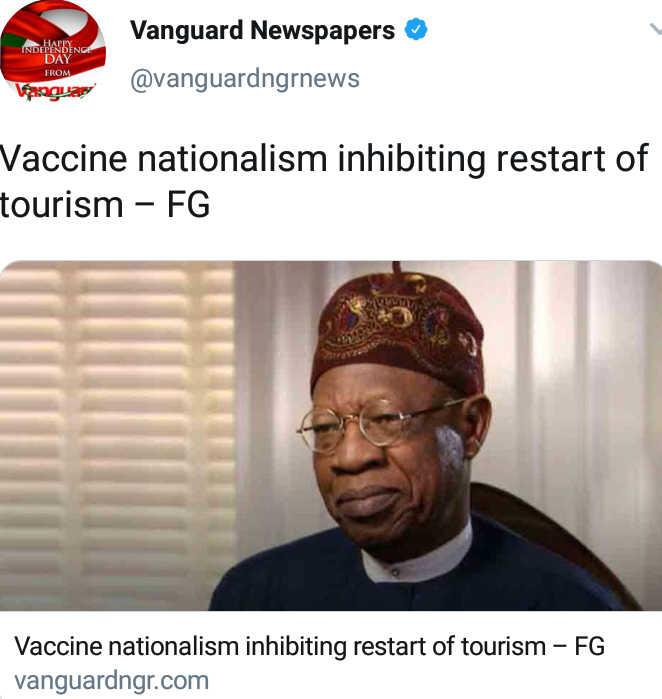Open the Vanguard profile avatar

(53, 50)
